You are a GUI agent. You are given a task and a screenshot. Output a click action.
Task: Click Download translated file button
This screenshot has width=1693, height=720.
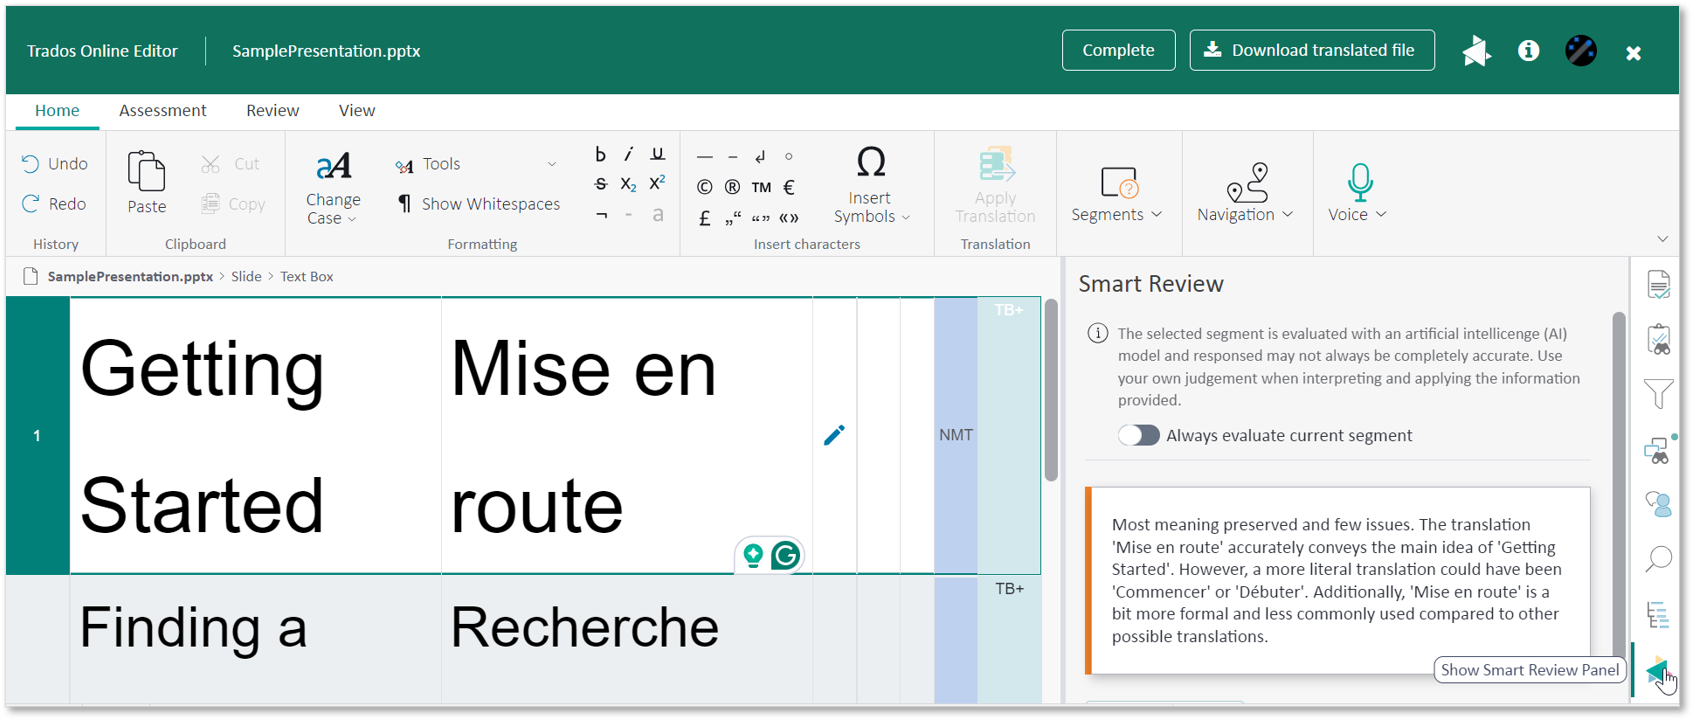point(1311,50)
